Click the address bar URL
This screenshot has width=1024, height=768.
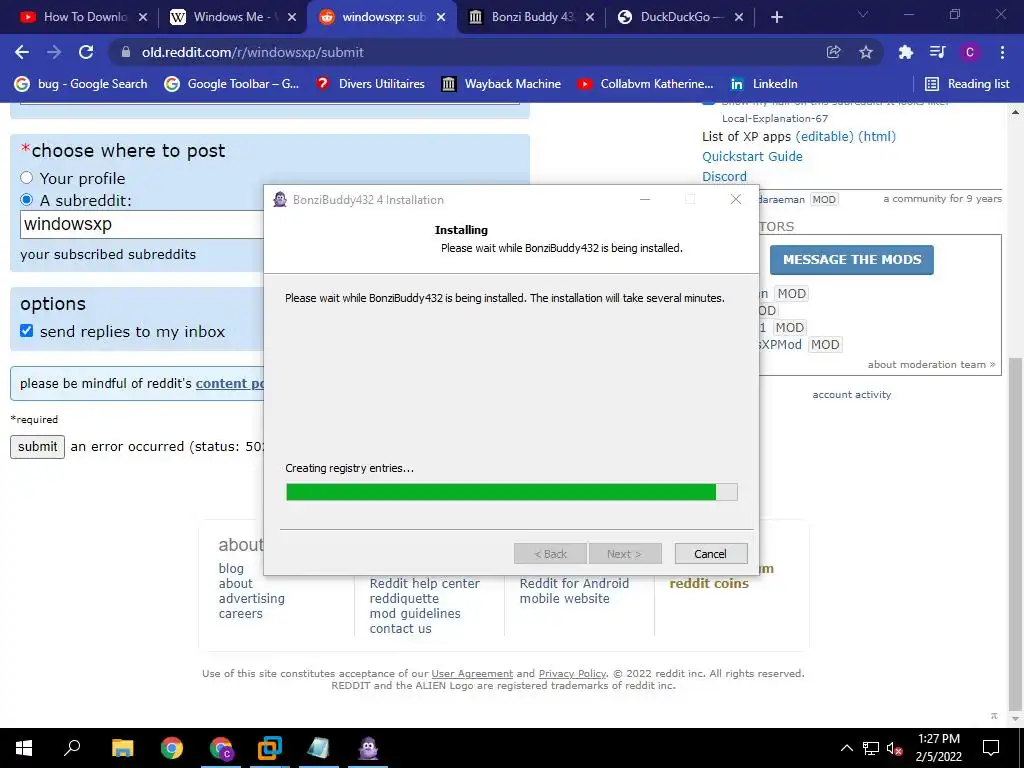click(252, 52)
